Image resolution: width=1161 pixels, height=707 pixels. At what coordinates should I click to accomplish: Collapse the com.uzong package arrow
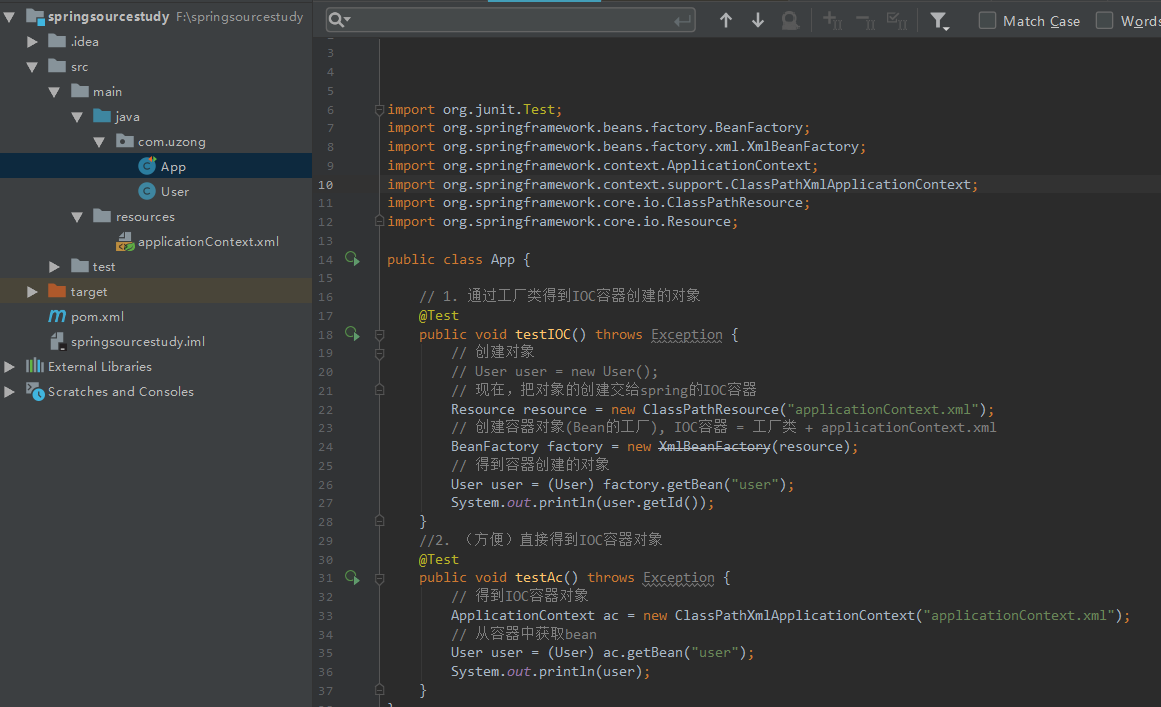99,141
